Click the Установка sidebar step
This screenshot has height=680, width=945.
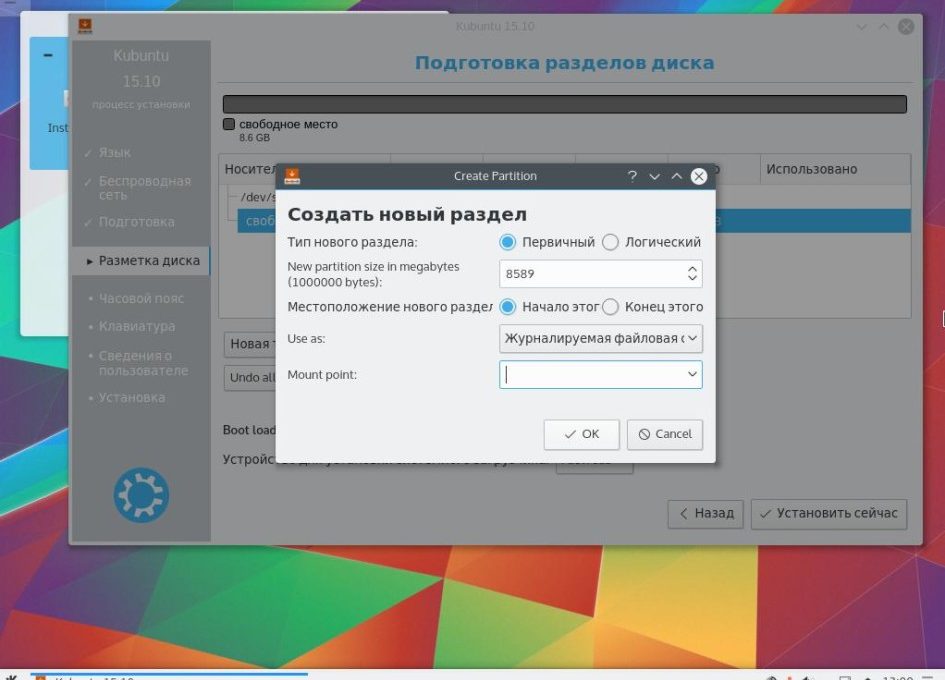pyautogui.click(x=131, y=398)
